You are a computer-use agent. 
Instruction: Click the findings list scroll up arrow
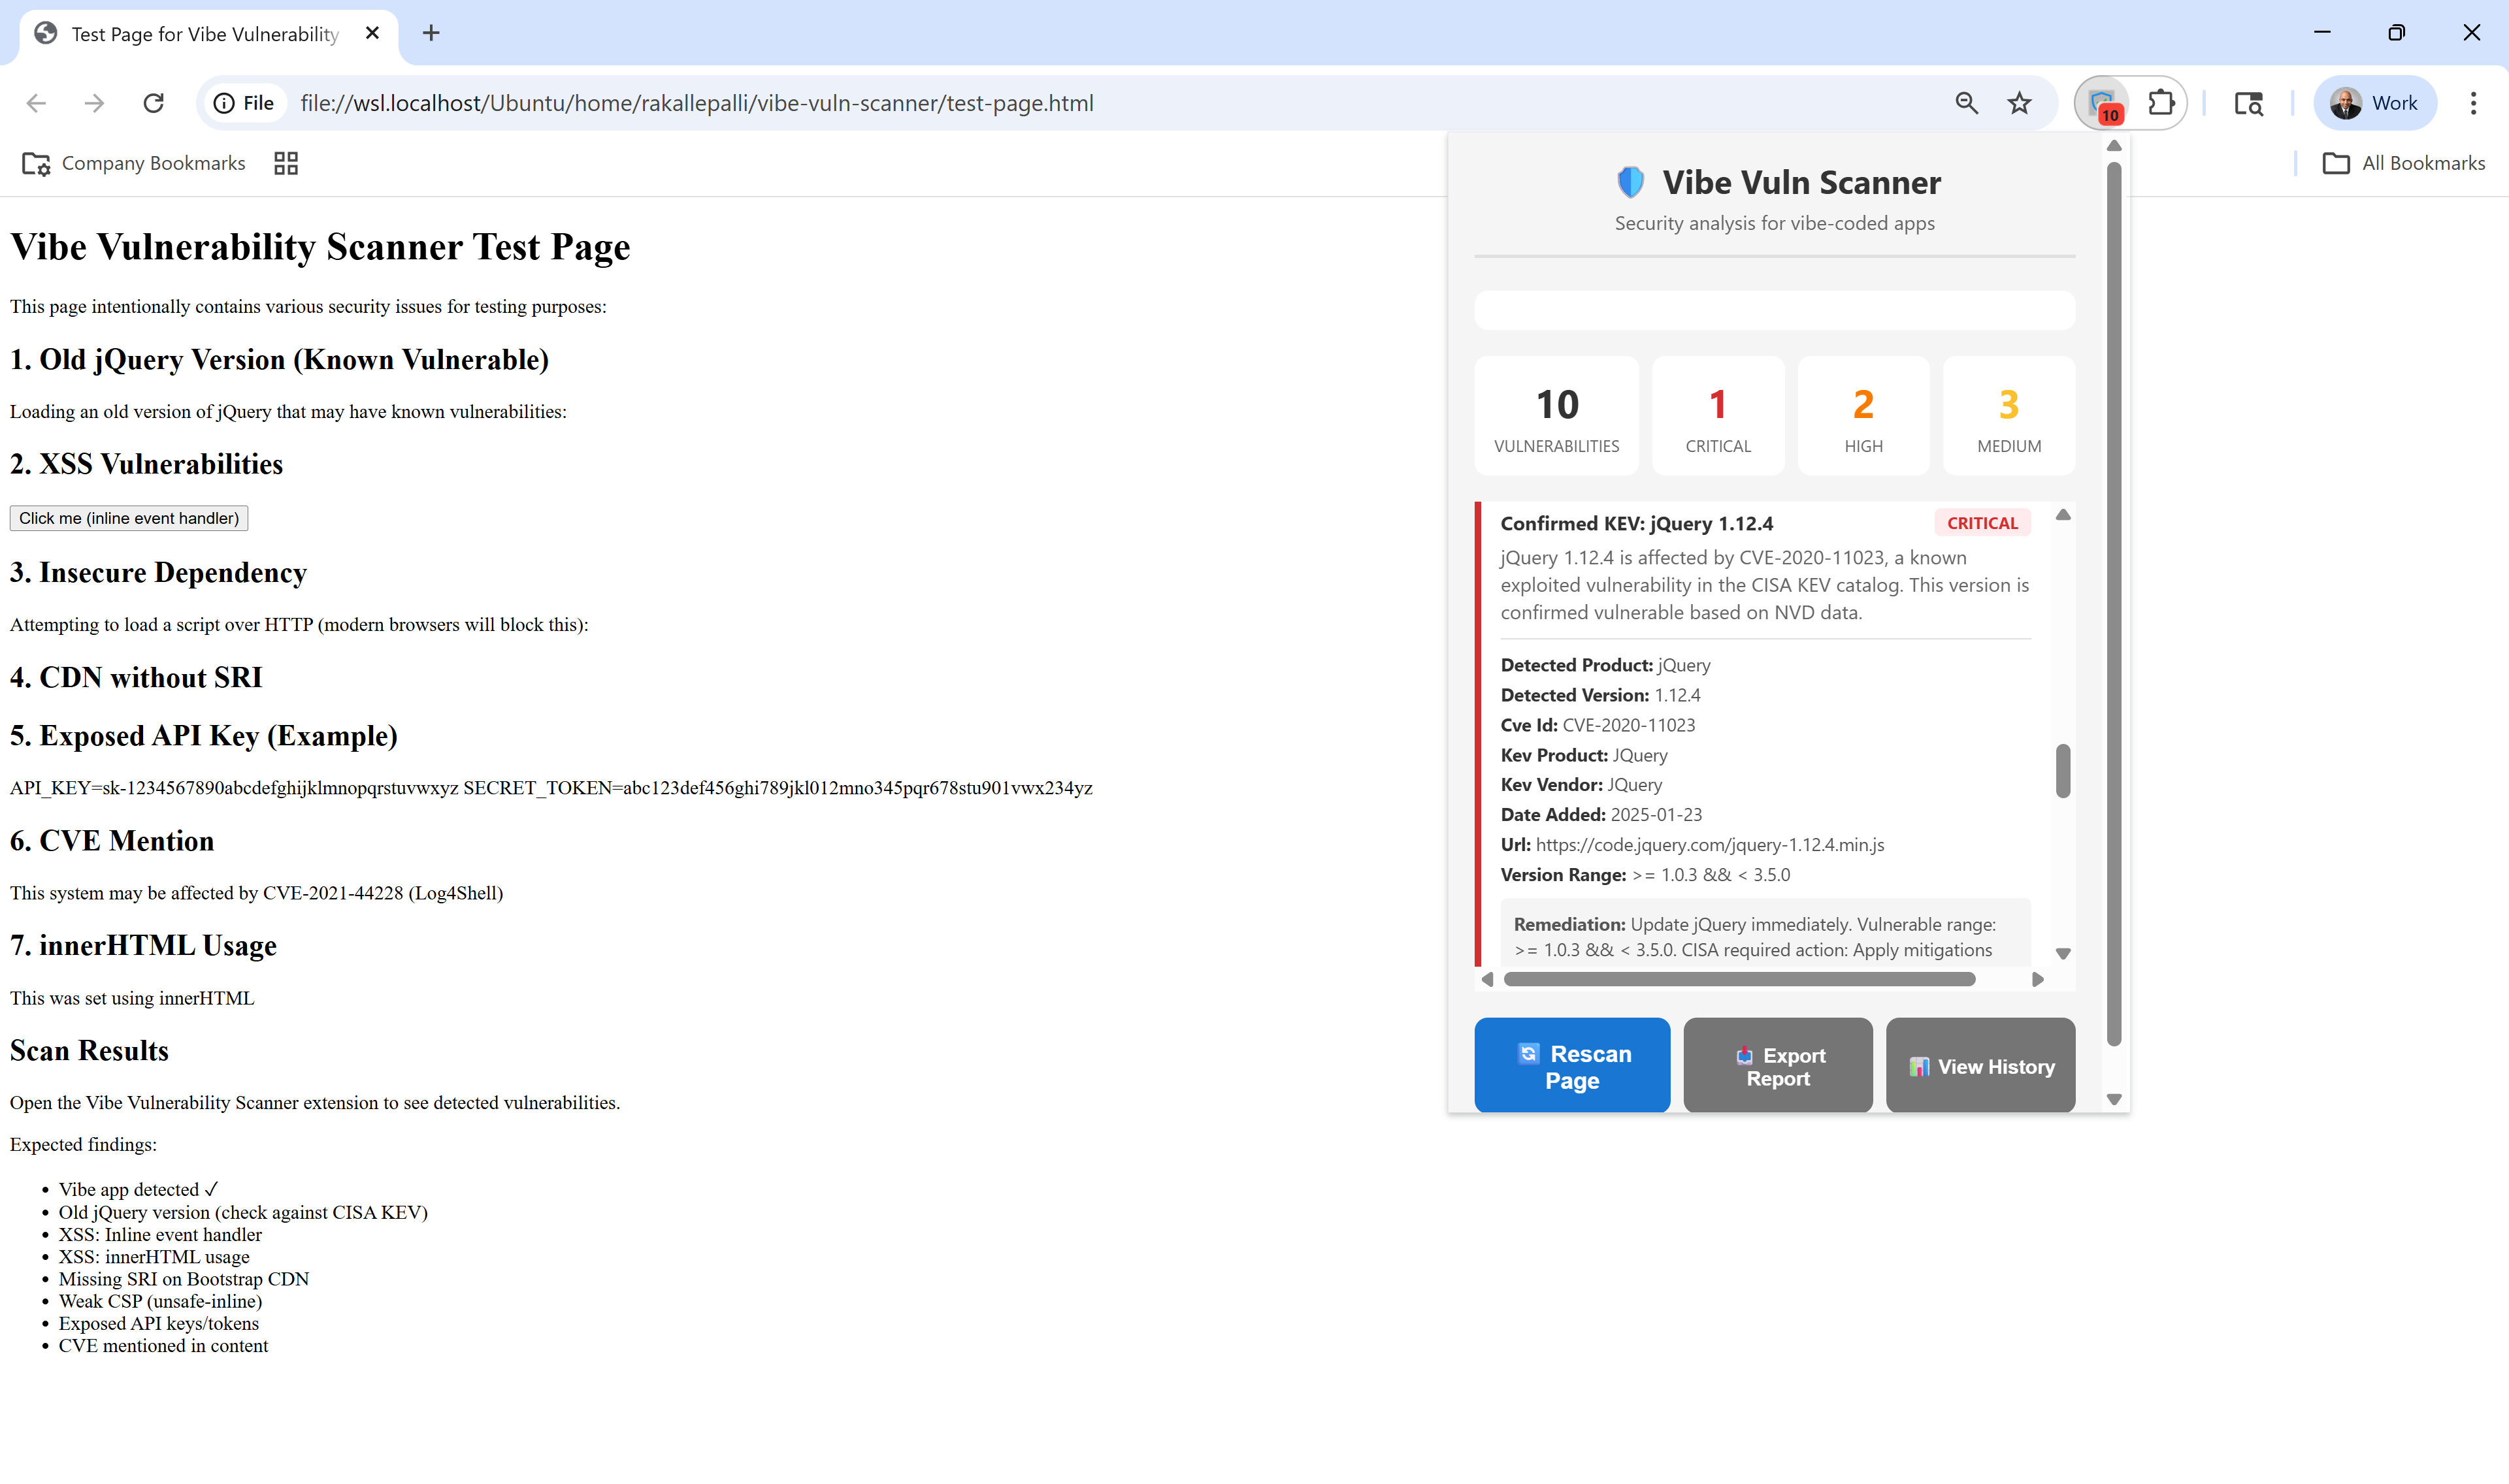click(2063, 515)
